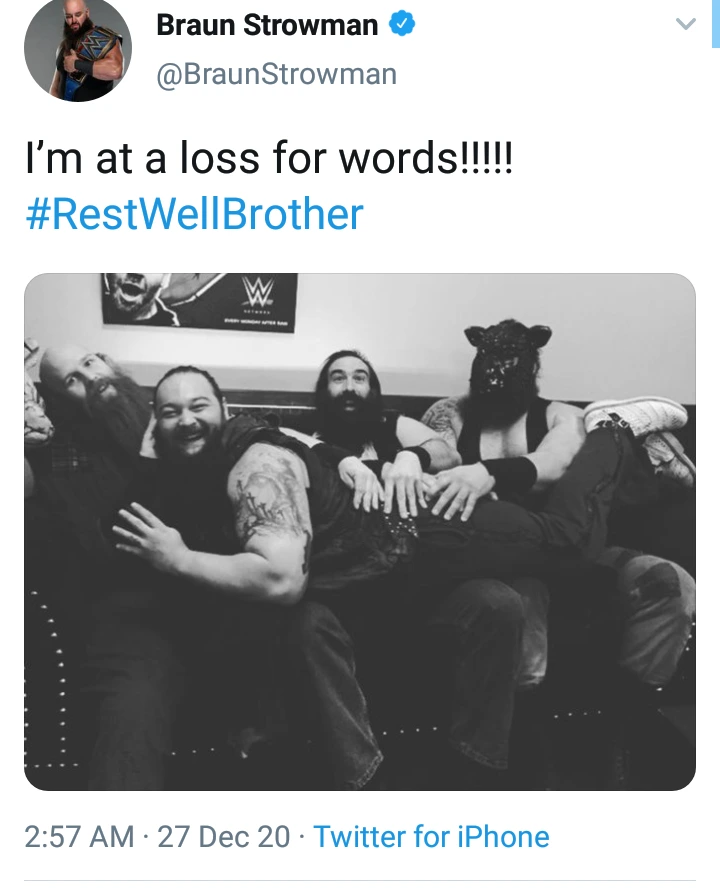Tap the white sneaker in the photo

pos(636,417)
